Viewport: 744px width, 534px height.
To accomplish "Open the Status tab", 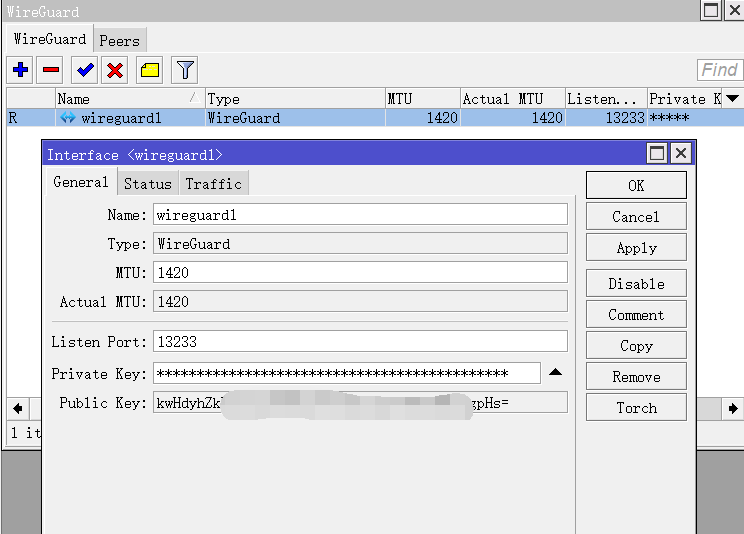I will pyautogui.click(x=148, y=184).
